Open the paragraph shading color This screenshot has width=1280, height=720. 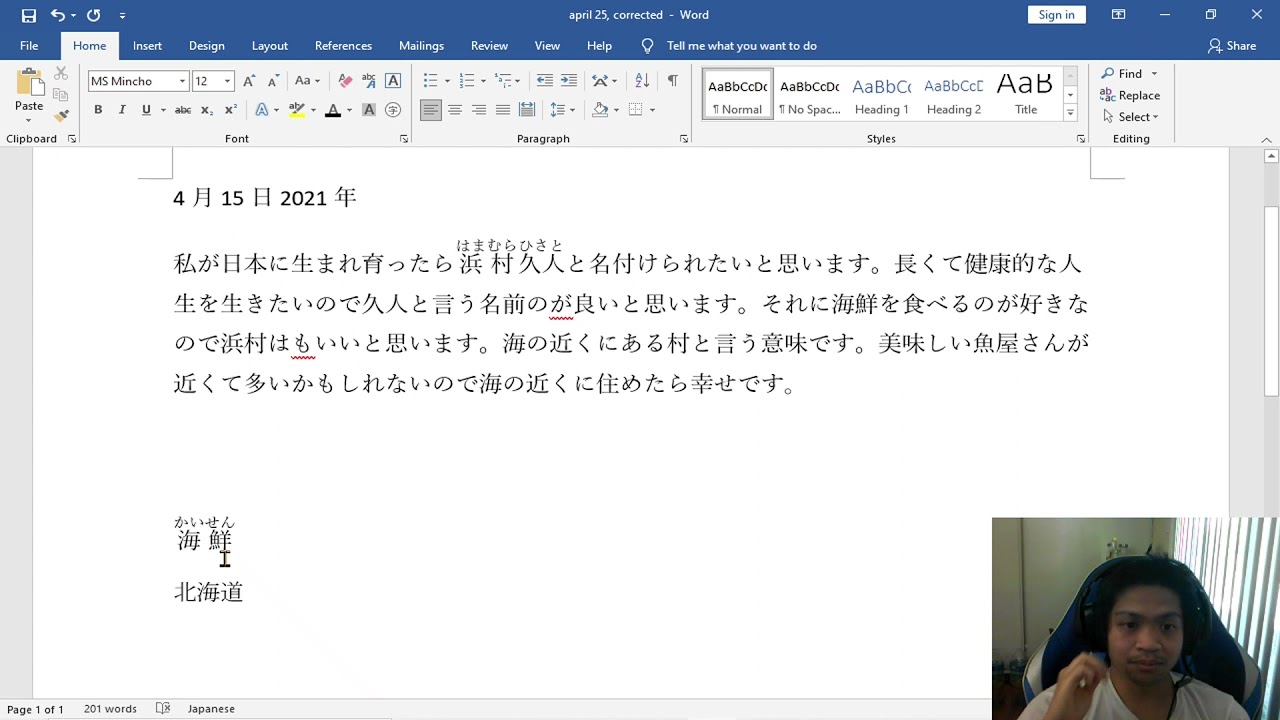point(601,110)
